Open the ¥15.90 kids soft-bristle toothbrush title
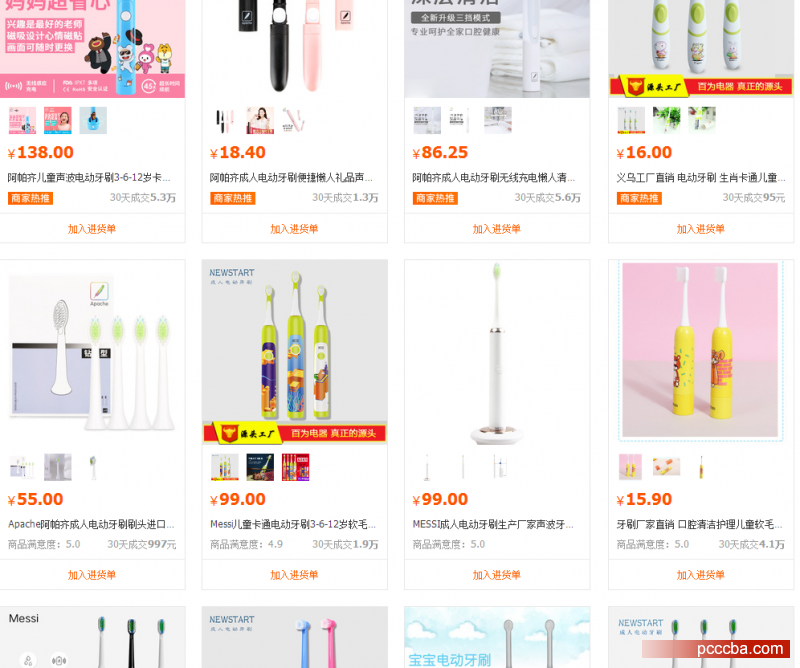 click(x=700, y=524)
